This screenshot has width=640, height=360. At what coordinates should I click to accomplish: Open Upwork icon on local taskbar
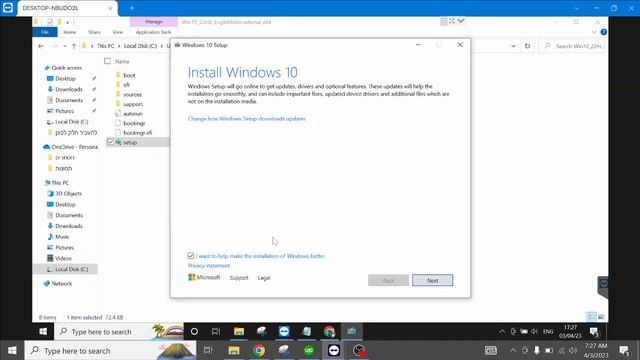click(x=309, y=350)
